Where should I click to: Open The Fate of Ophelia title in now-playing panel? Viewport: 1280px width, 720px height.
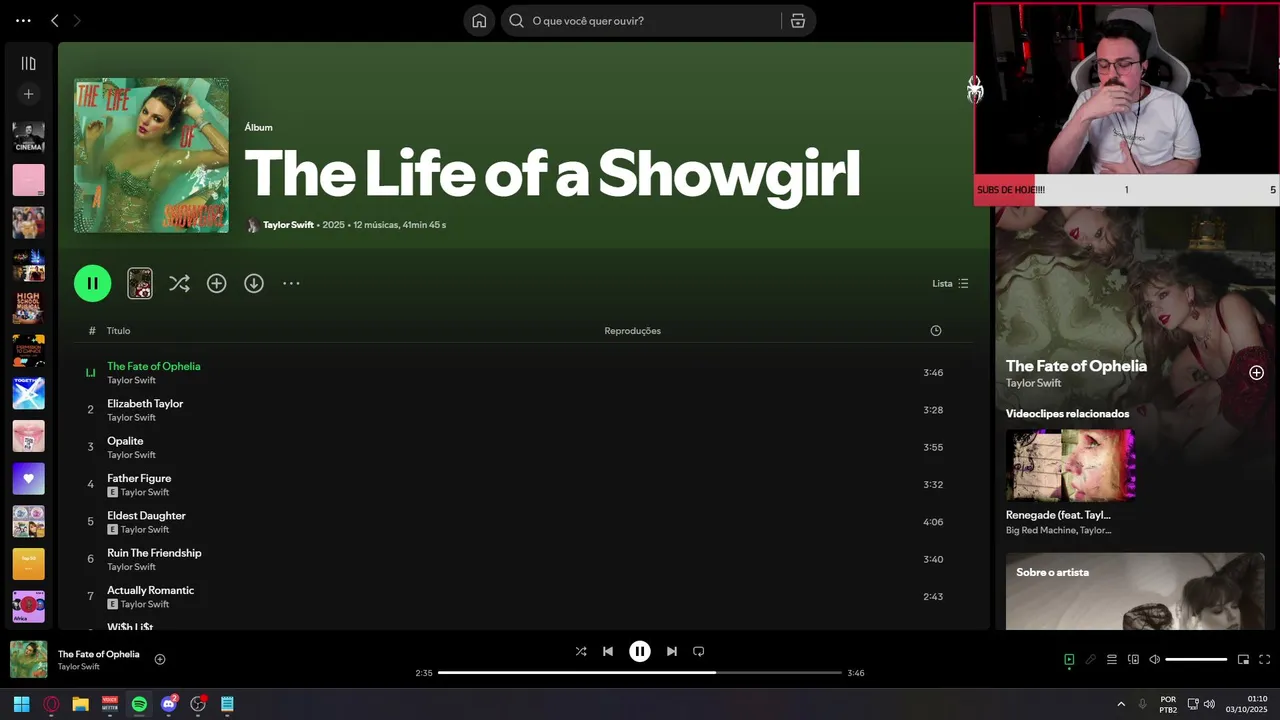coord(1076,366)
